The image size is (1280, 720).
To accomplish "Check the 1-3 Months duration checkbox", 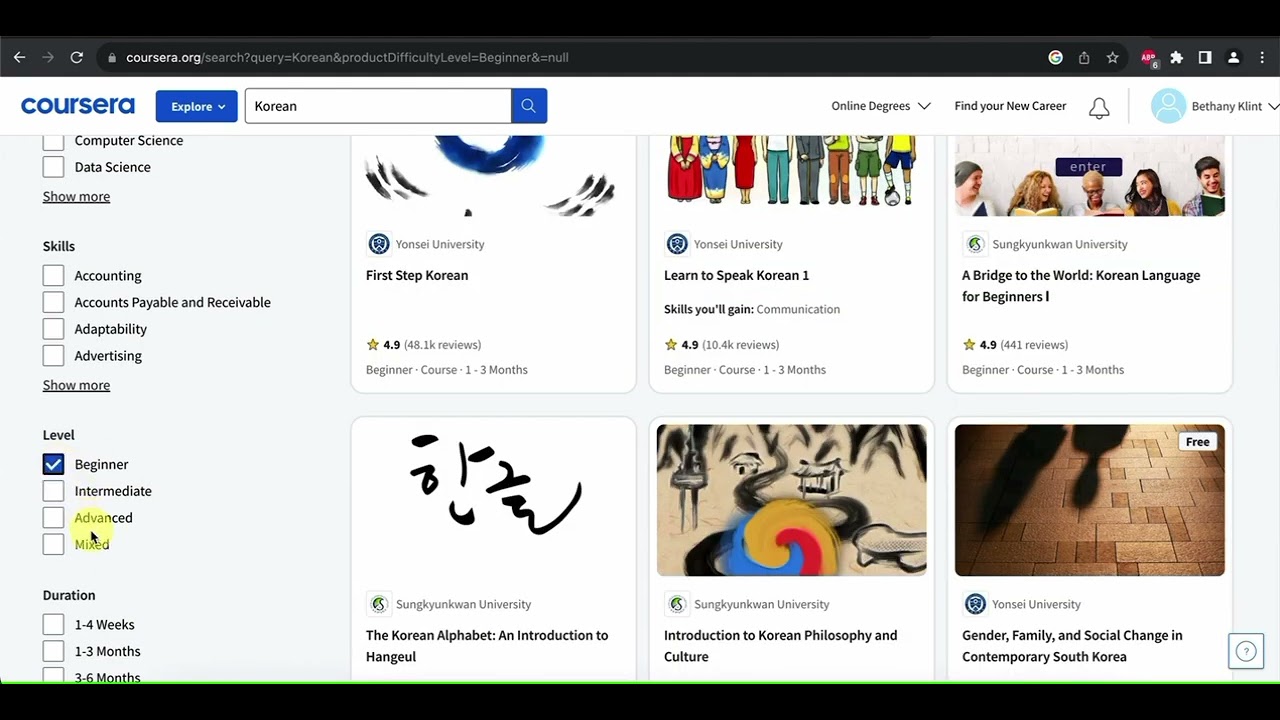I will [x=53, y=651].
